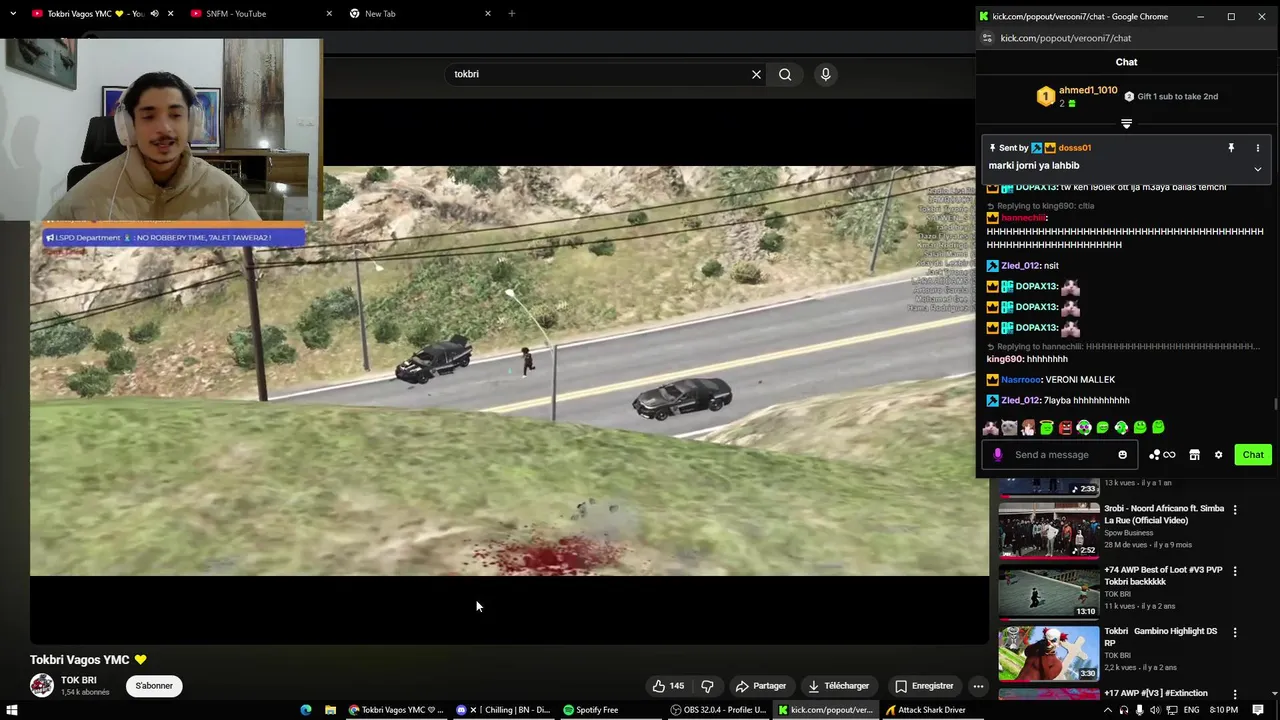Open options for '+74 AWP' video
The width and height of the screenshot is (1280, 720).
[x=1235, y=571]
